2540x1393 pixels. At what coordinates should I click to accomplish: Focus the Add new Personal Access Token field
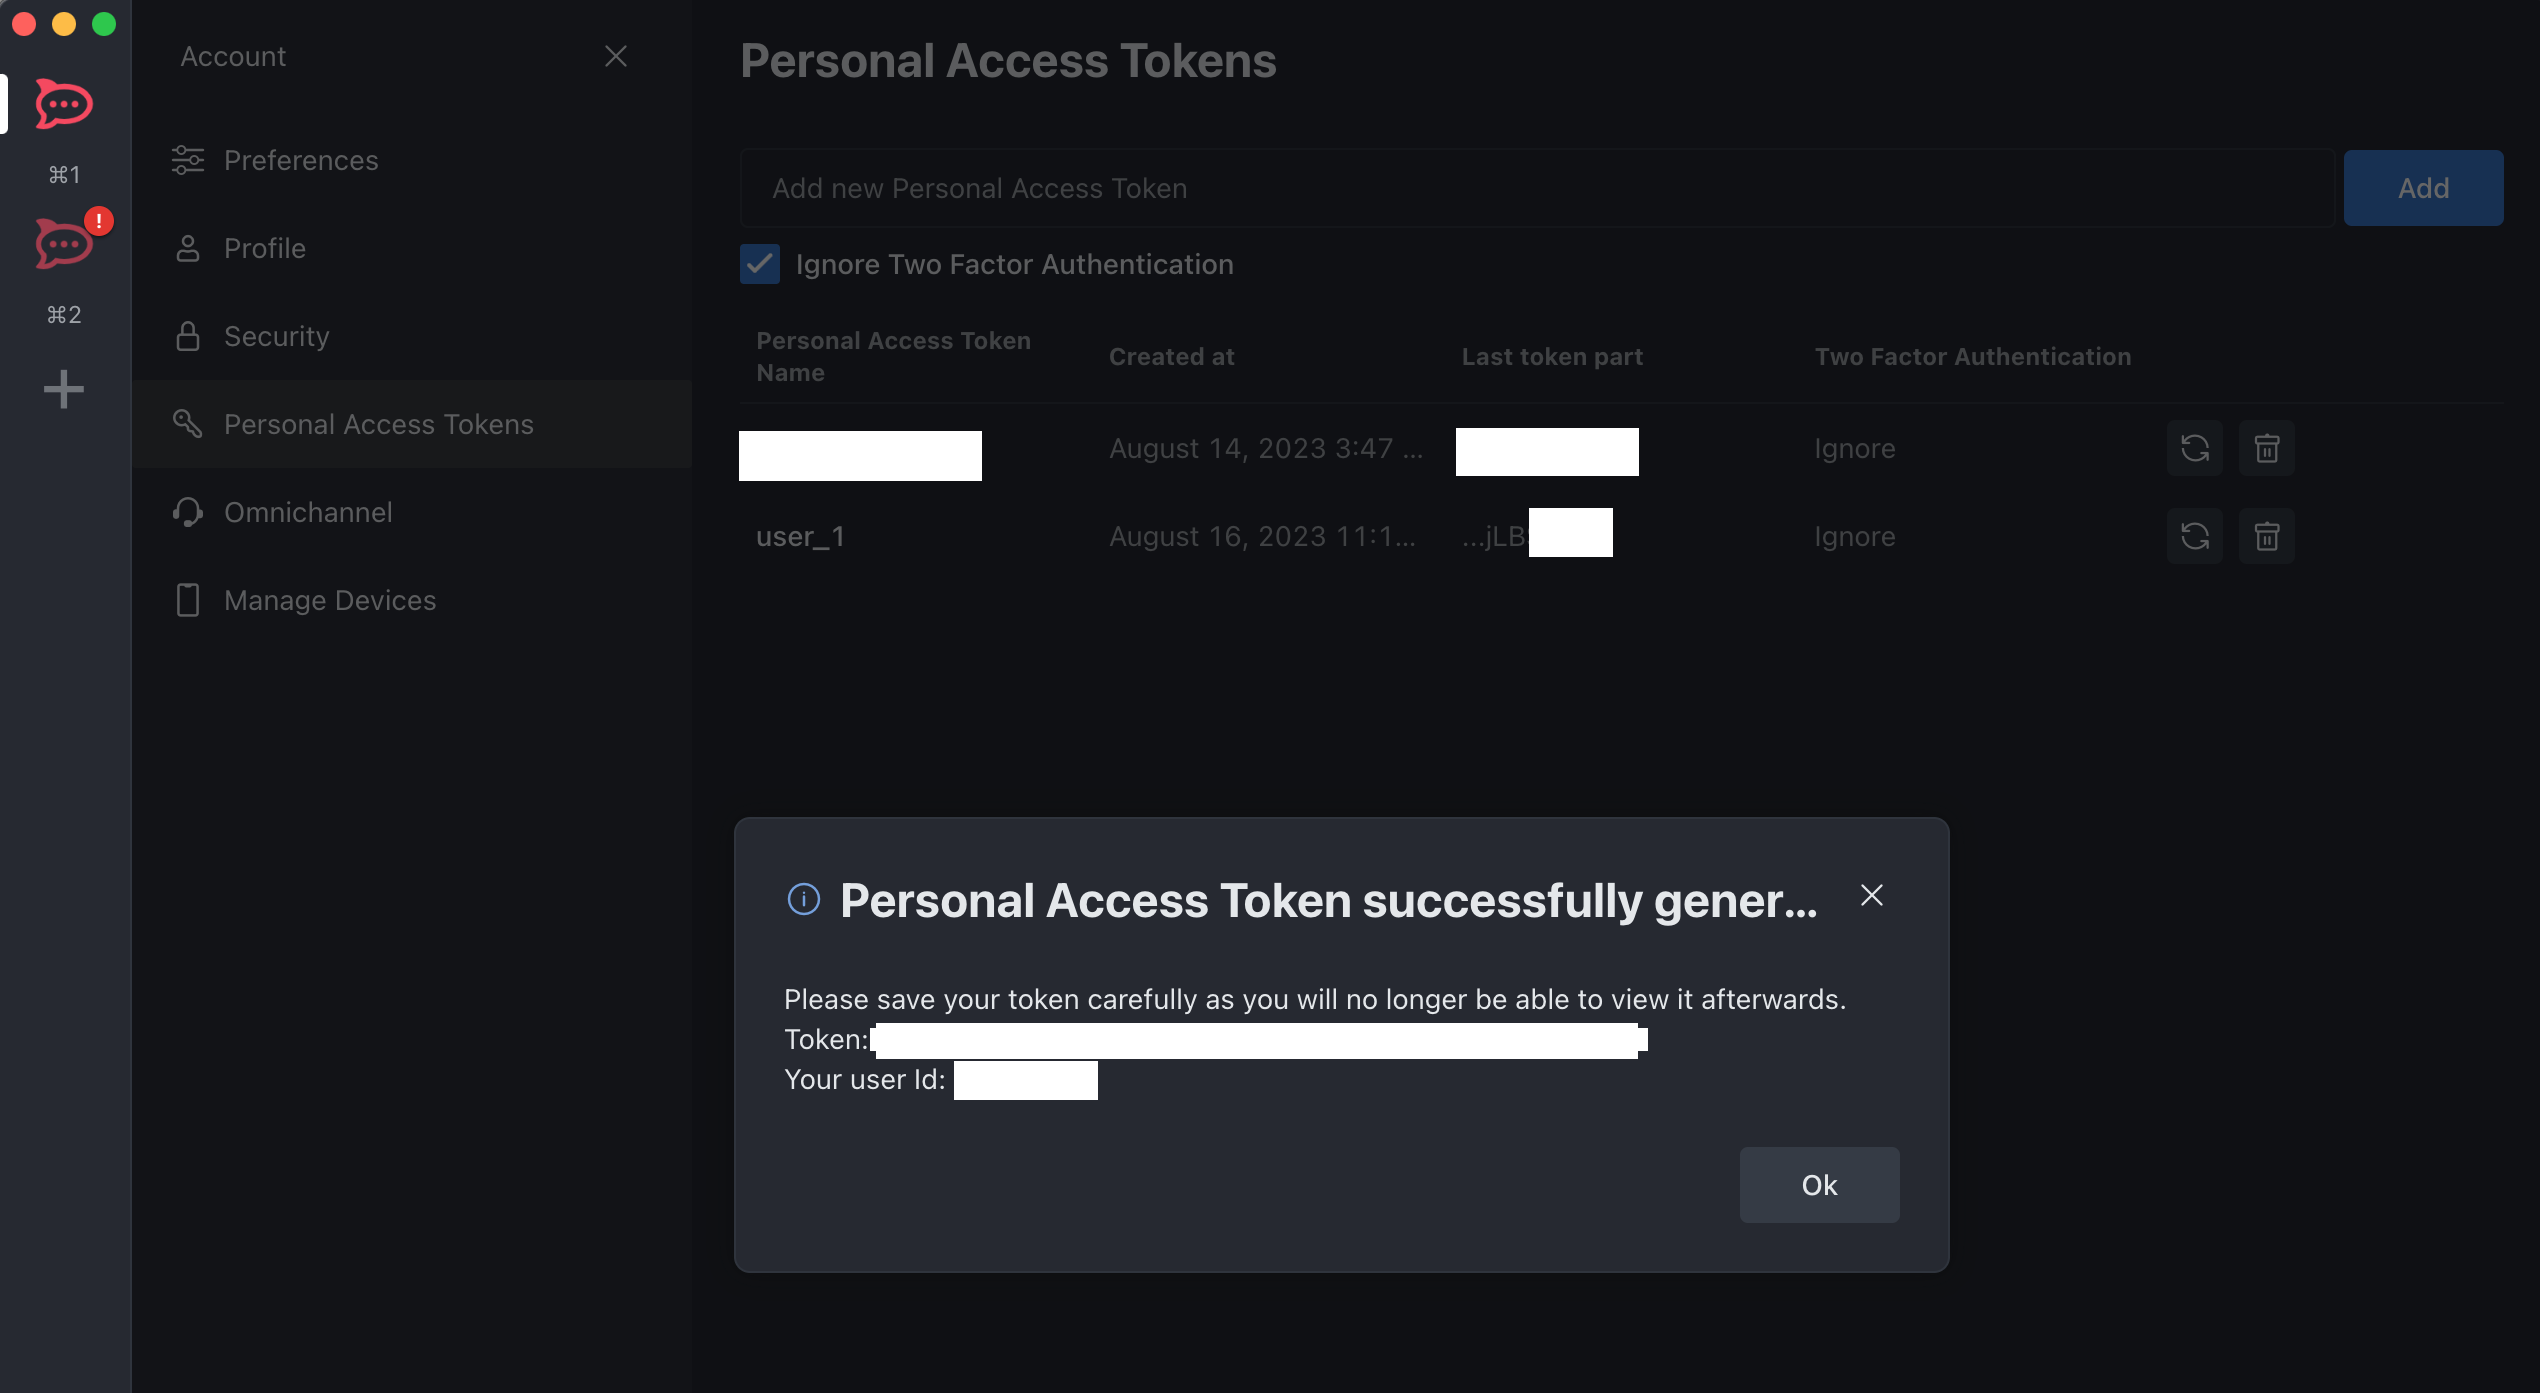pyautogui.click(x=1538, y=188)
